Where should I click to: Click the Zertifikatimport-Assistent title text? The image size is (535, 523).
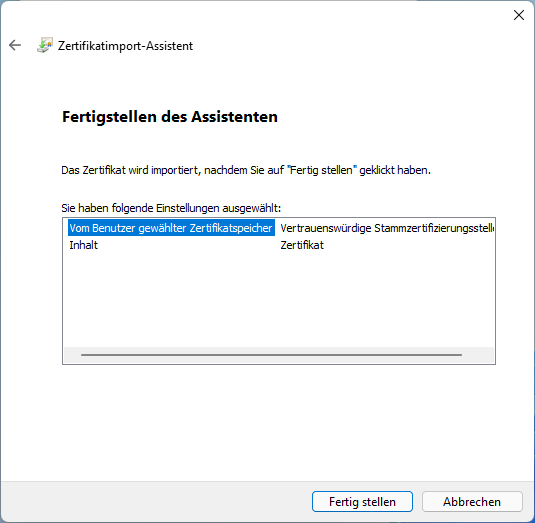click(x=125, y=46)
